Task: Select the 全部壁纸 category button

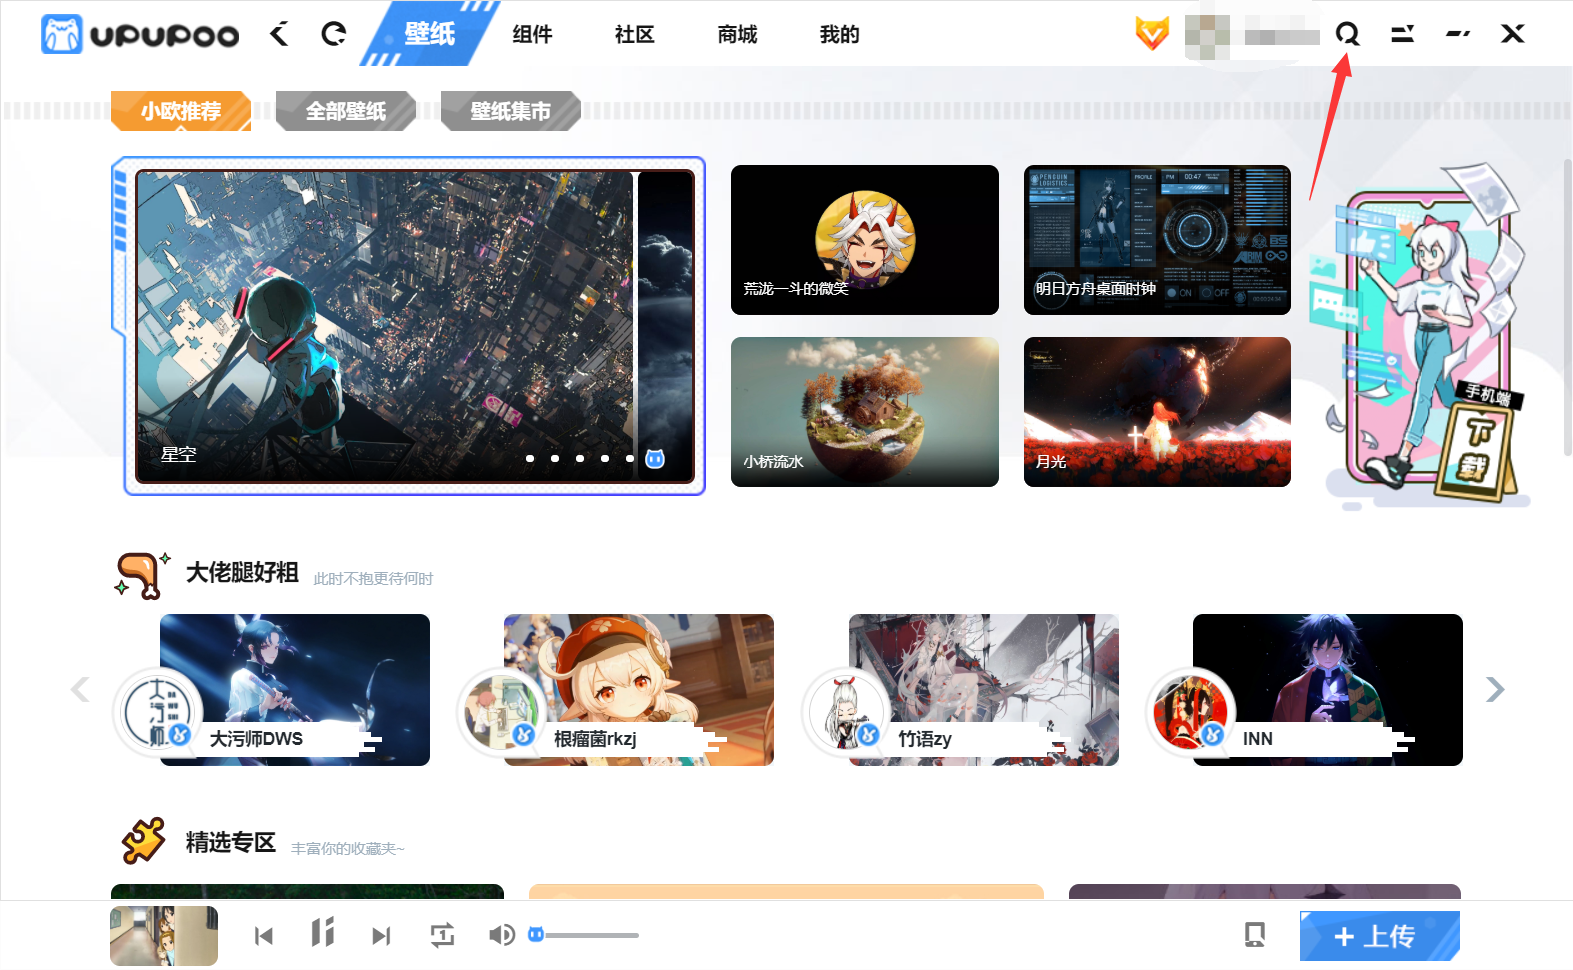Action: click(x=345, y=111)
